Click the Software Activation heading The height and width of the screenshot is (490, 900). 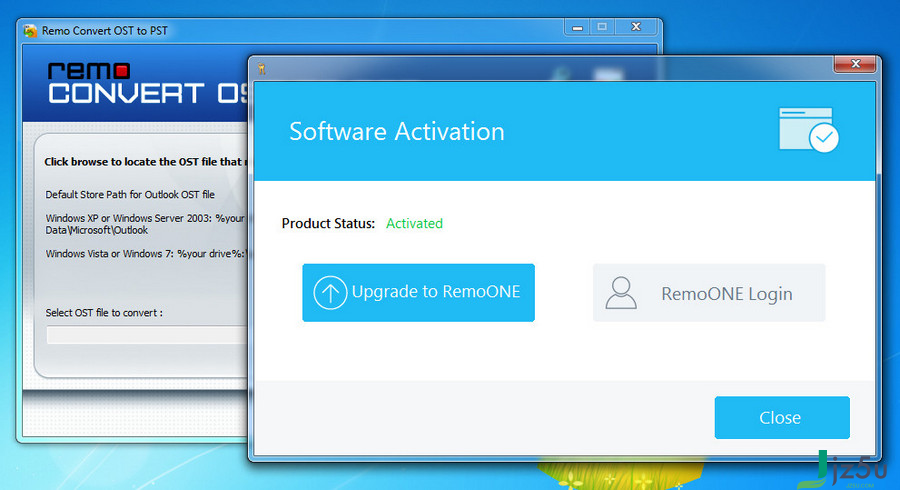(x=397, y=131)
